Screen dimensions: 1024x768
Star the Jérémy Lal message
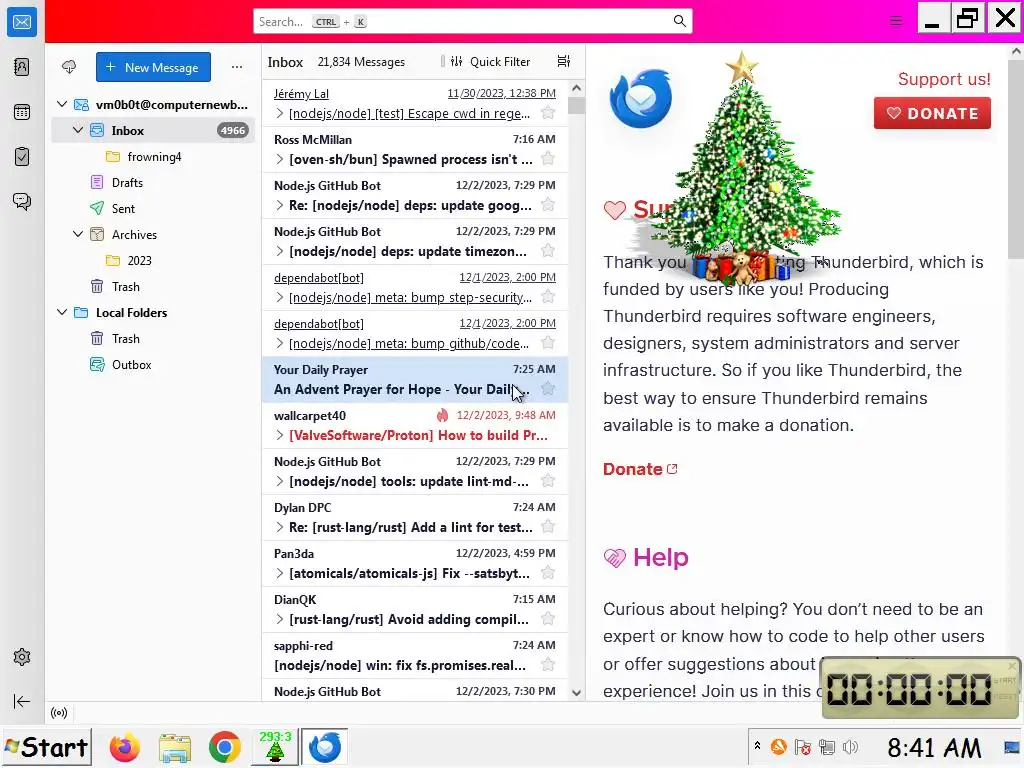548,113
